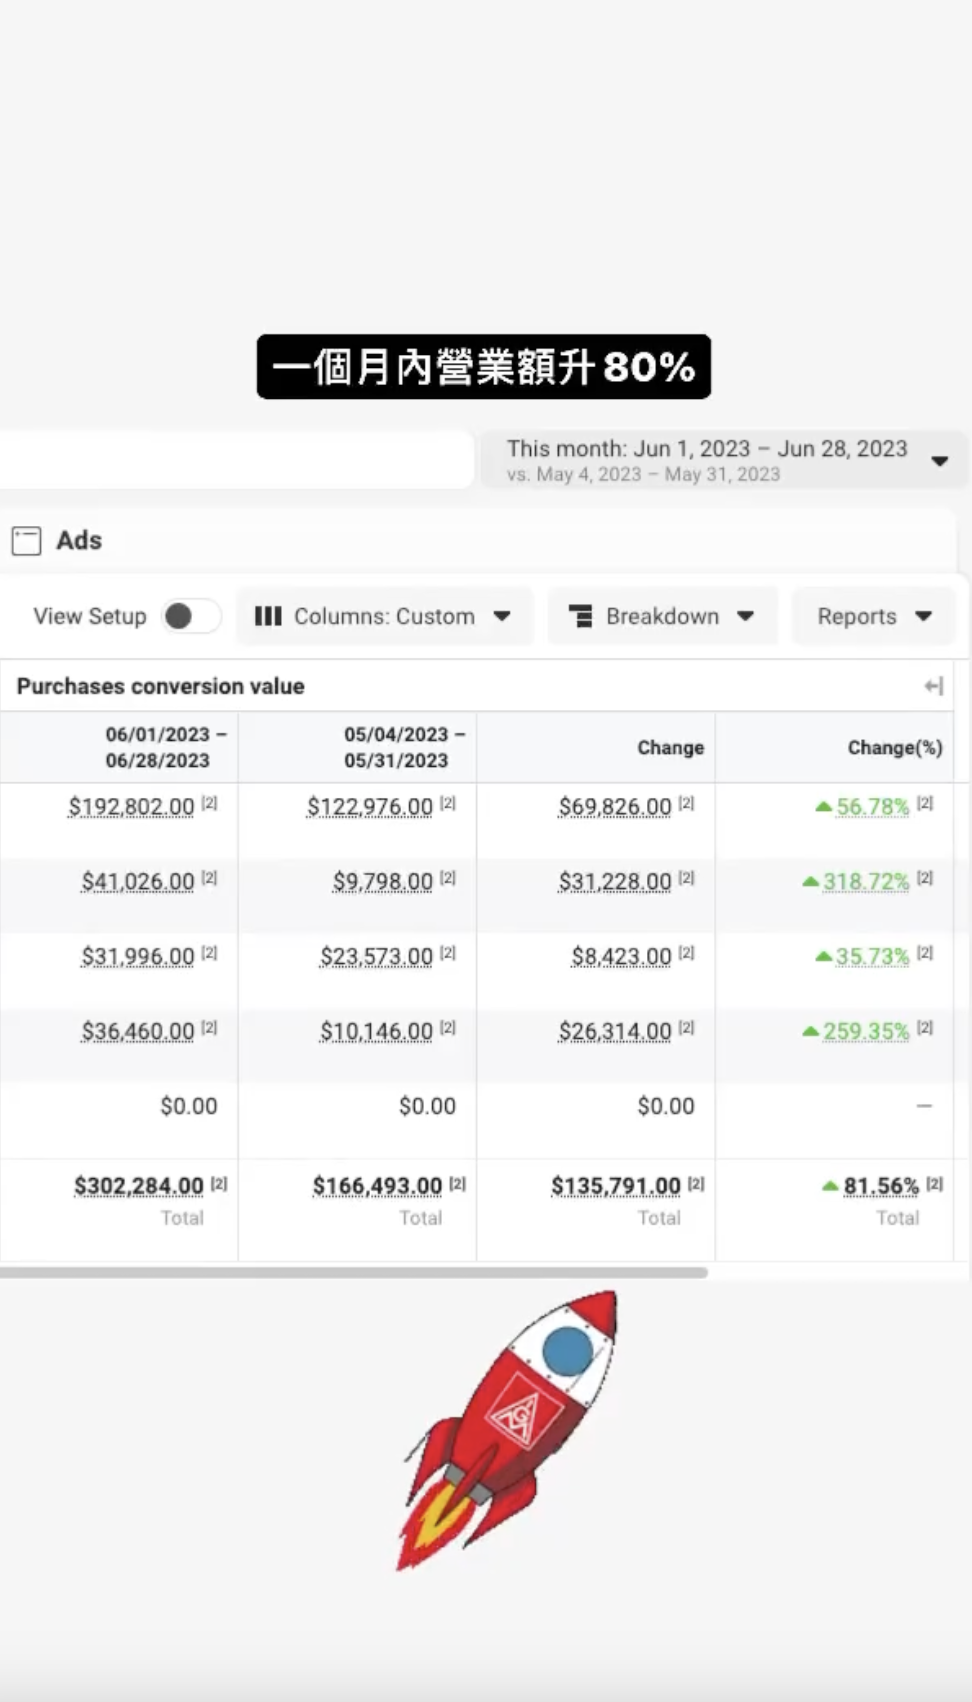972x1702 pixels.
Task: Click the green up arrow beside 318.72%
Action: coord(811,882)
